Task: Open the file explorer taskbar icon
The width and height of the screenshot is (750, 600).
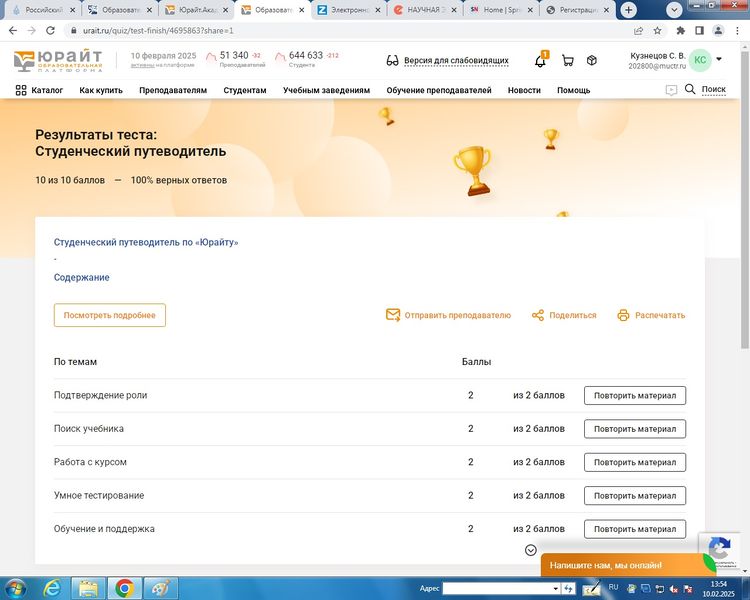Action: [88, 589]
